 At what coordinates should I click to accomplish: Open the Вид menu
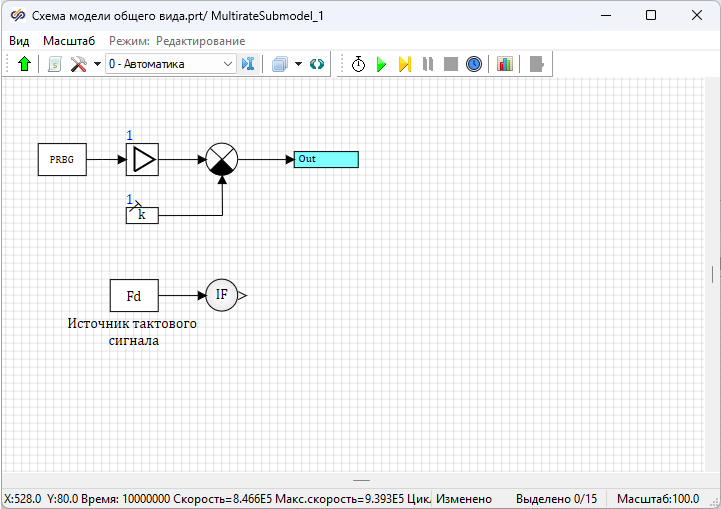coord(19,41)
